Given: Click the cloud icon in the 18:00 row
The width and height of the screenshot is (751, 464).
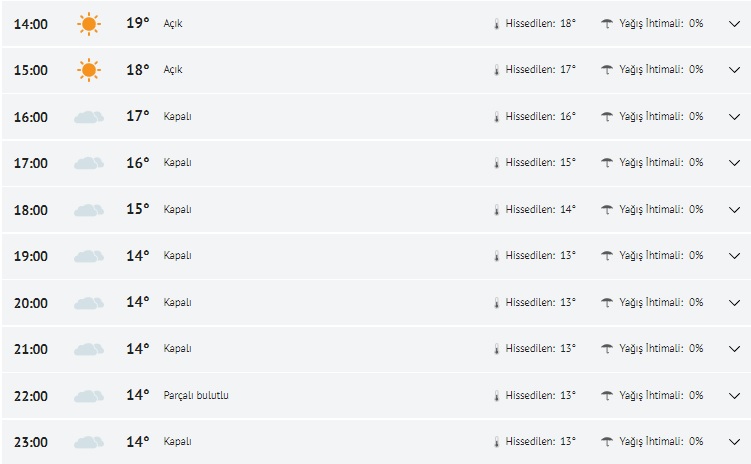Looking at the screenshot, I should click(x=89, y=210).
